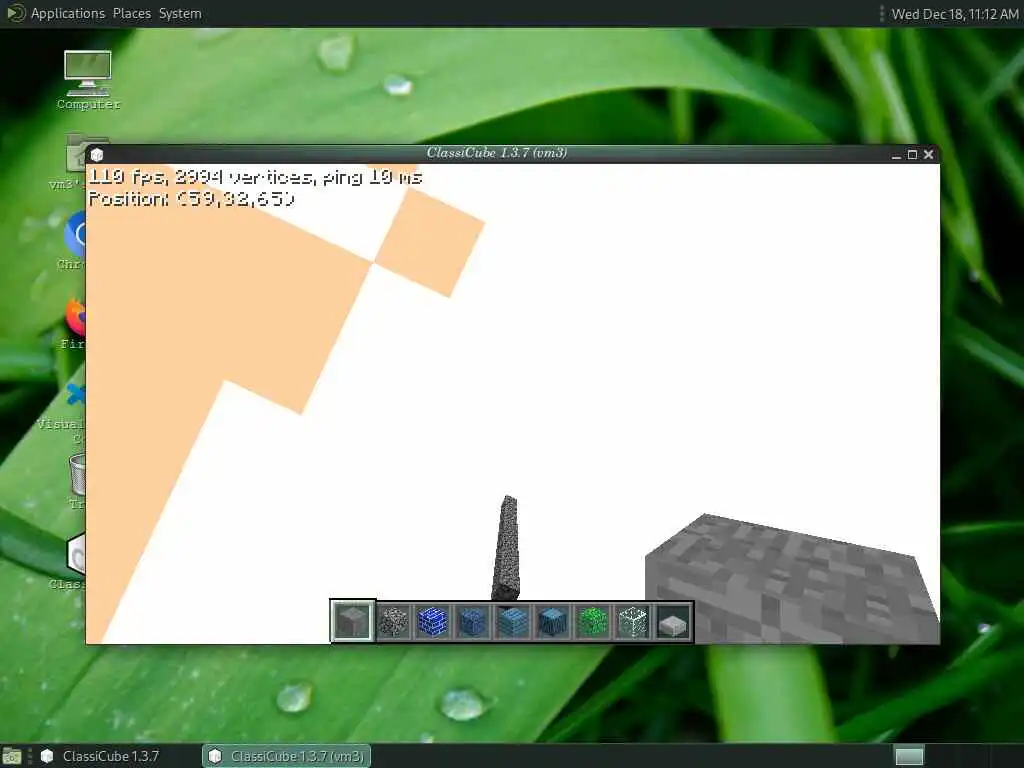
Task: Click the fps and vertices status text
Action: point(255,177)
